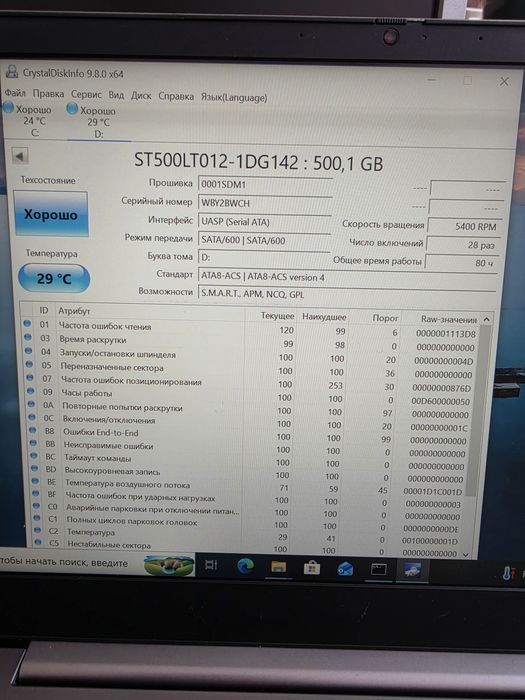Click the scroll up arrow of attribute list
The width and height of the screenshot is (525, 700).
pos(487,319)
